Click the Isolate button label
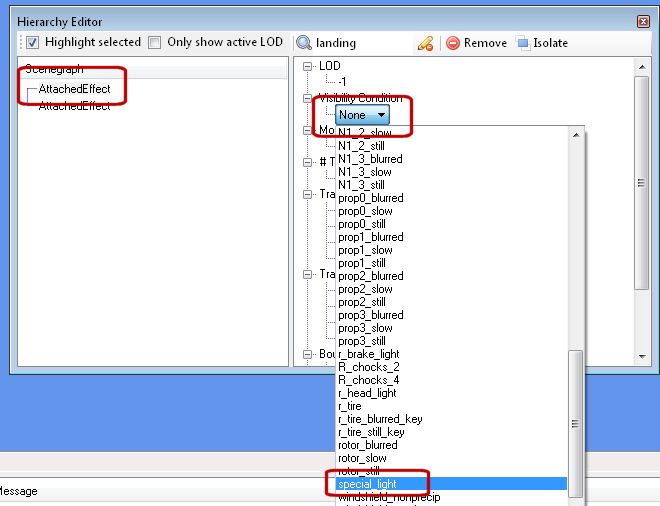Image resolution: width=660 pixels, height=506 pixels. tap(550, 43)
